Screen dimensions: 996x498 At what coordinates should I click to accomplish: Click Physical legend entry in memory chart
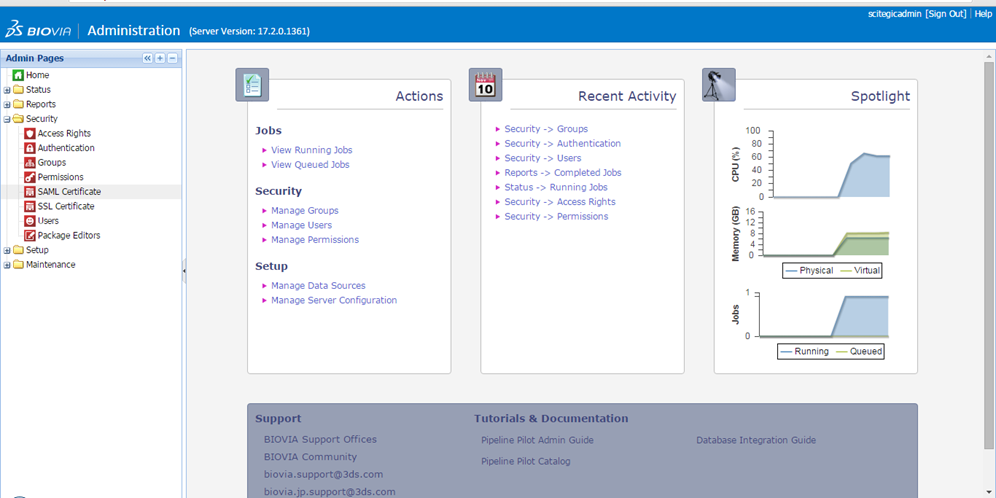(809, 271)
